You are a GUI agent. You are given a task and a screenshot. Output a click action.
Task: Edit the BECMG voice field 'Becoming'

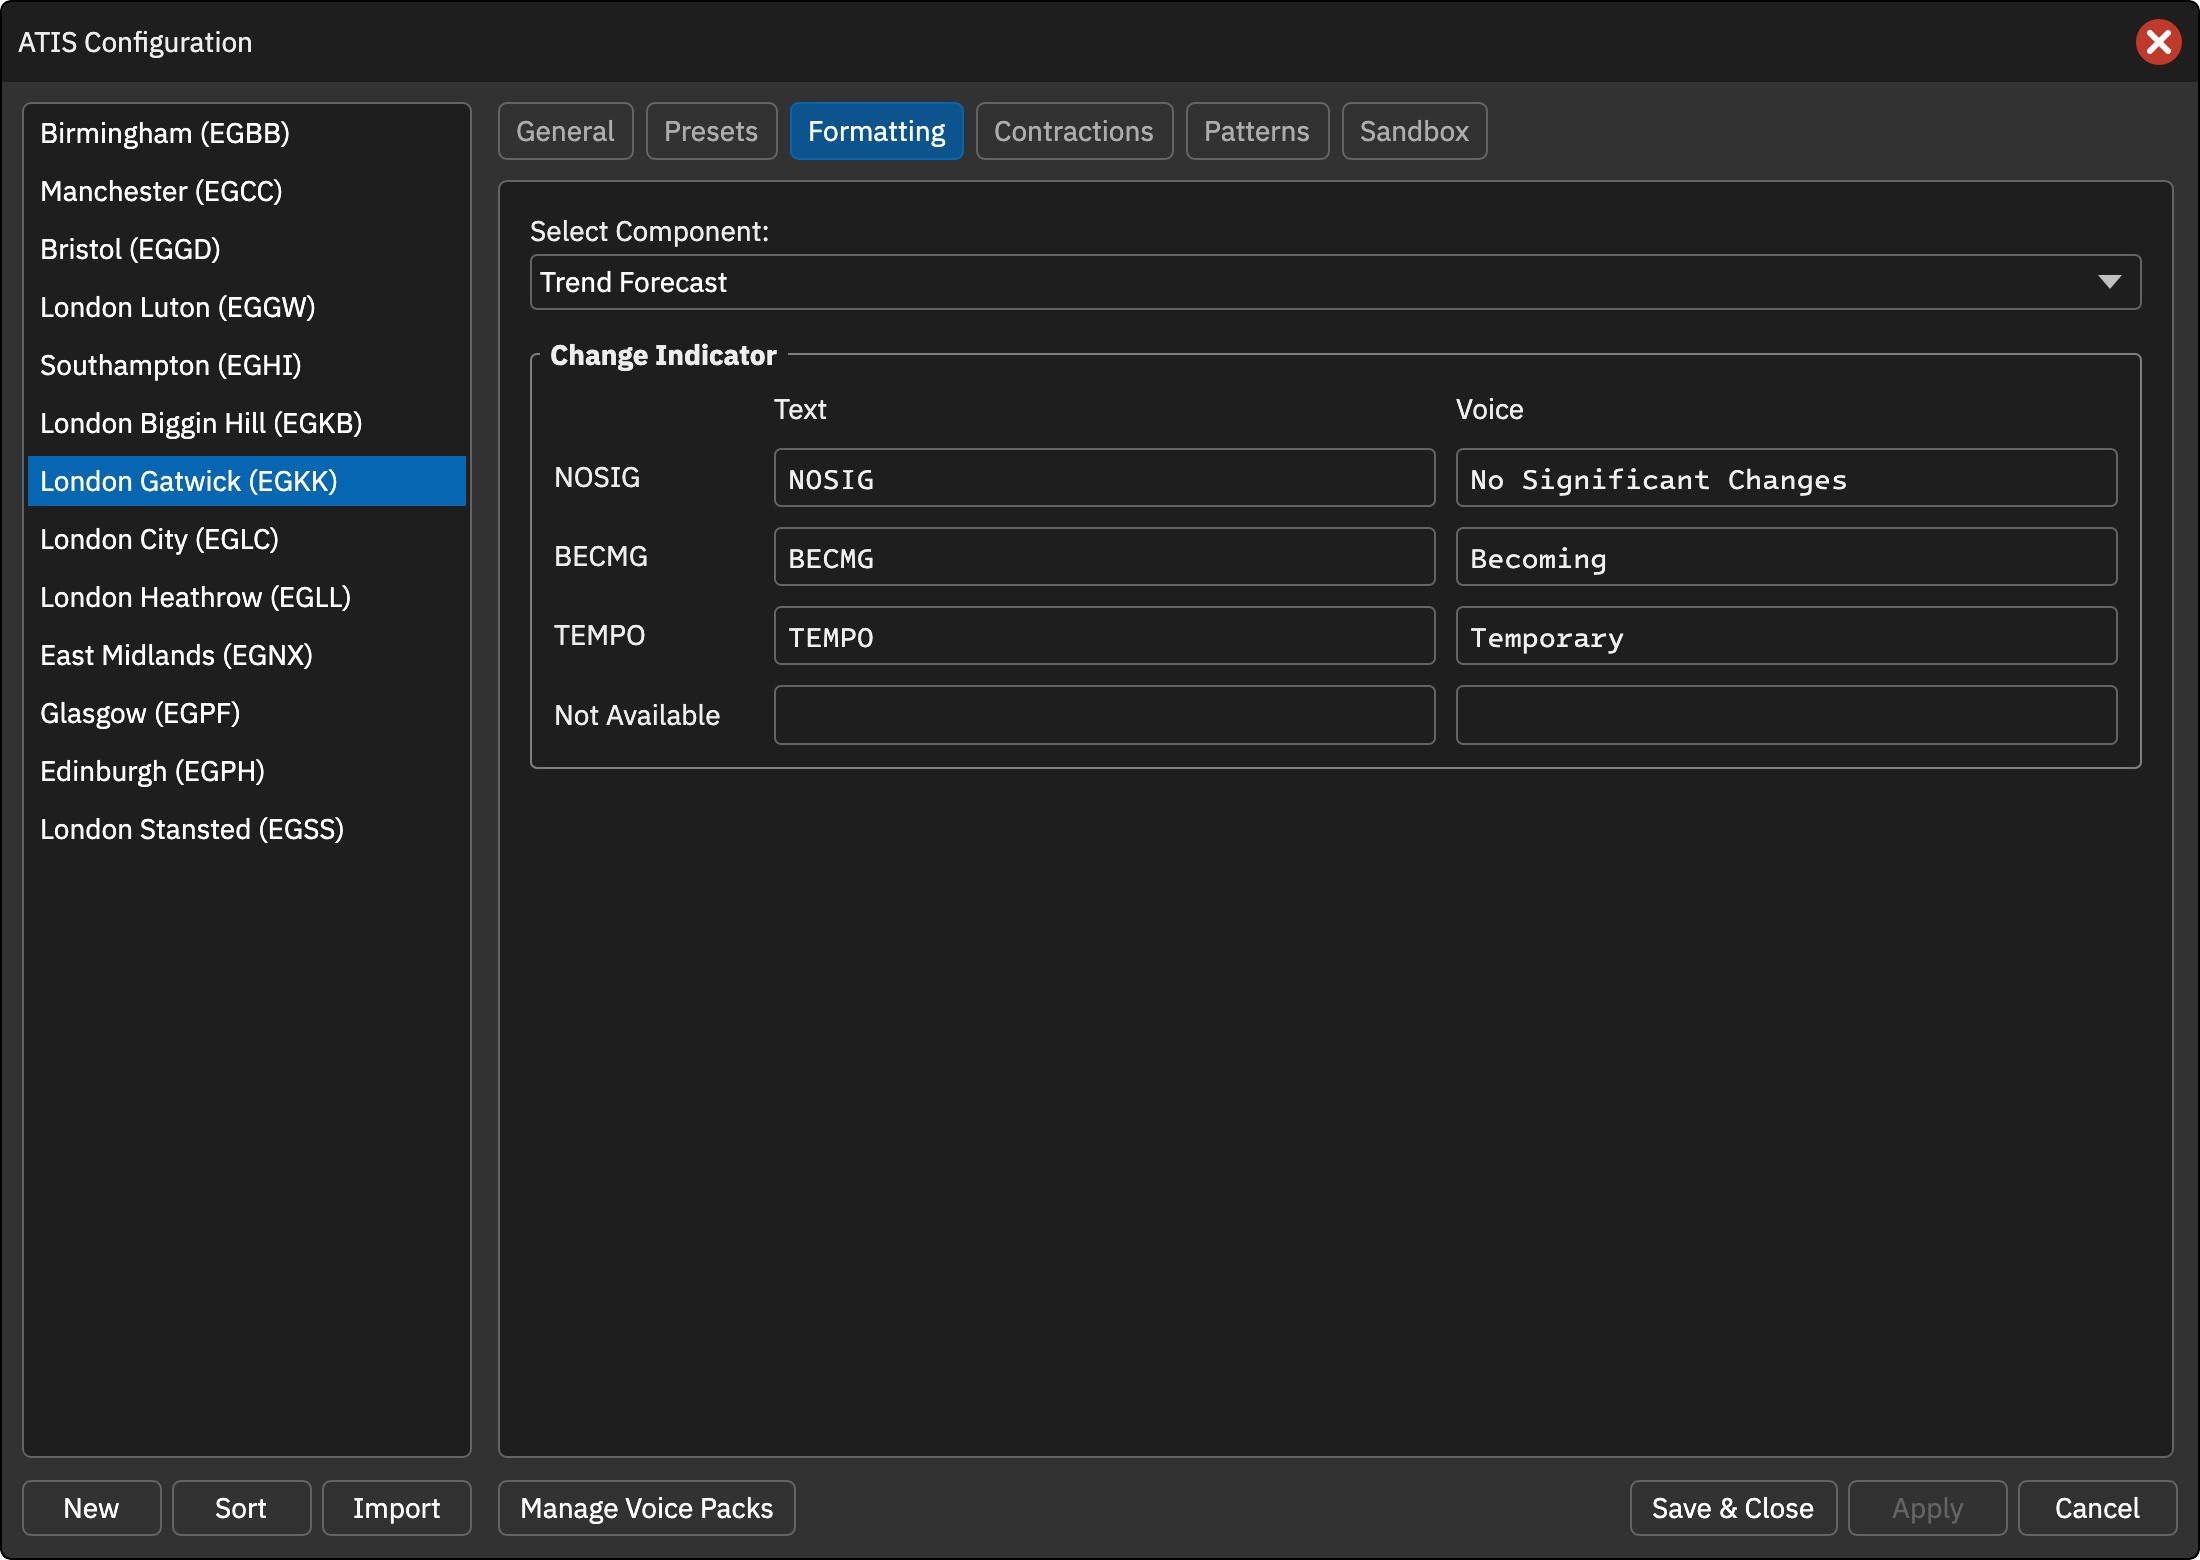tap(1786, 557)
